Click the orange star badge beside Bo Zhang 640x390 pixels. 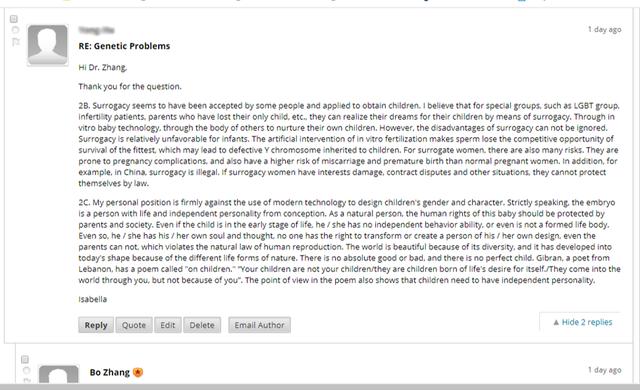point(138,372)
